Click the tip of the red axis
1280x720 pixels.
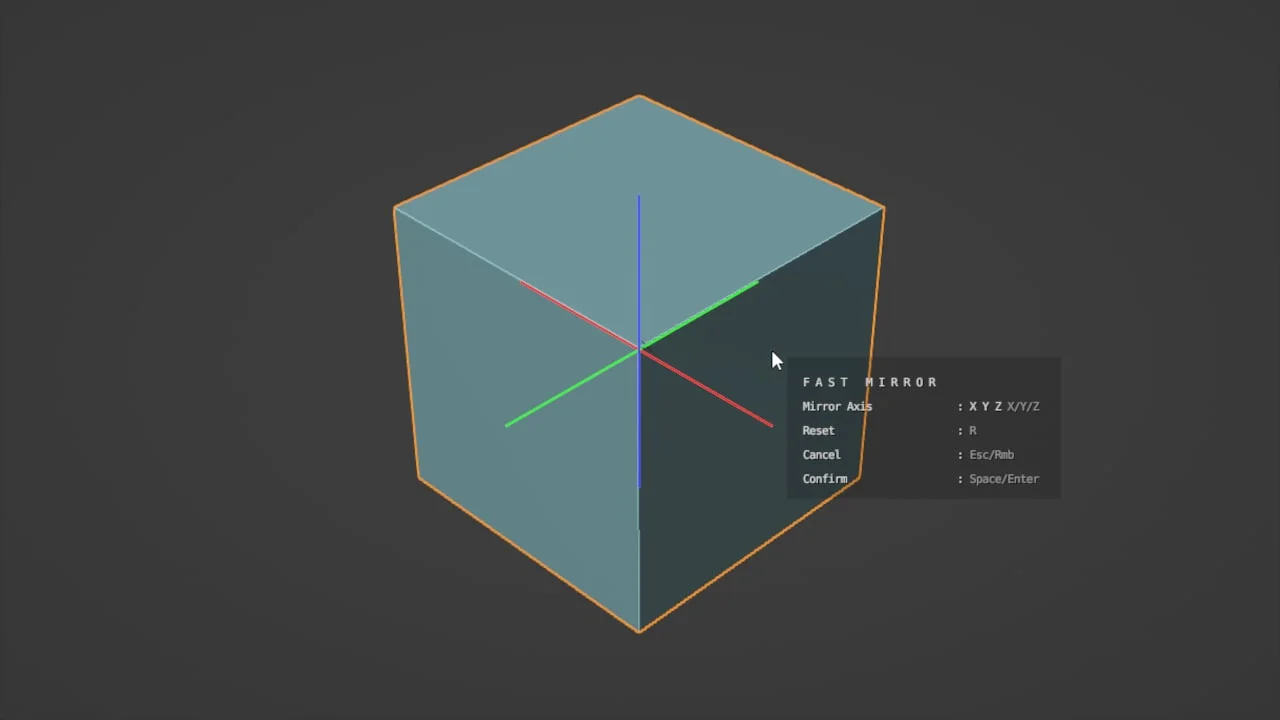pos(770,425)
